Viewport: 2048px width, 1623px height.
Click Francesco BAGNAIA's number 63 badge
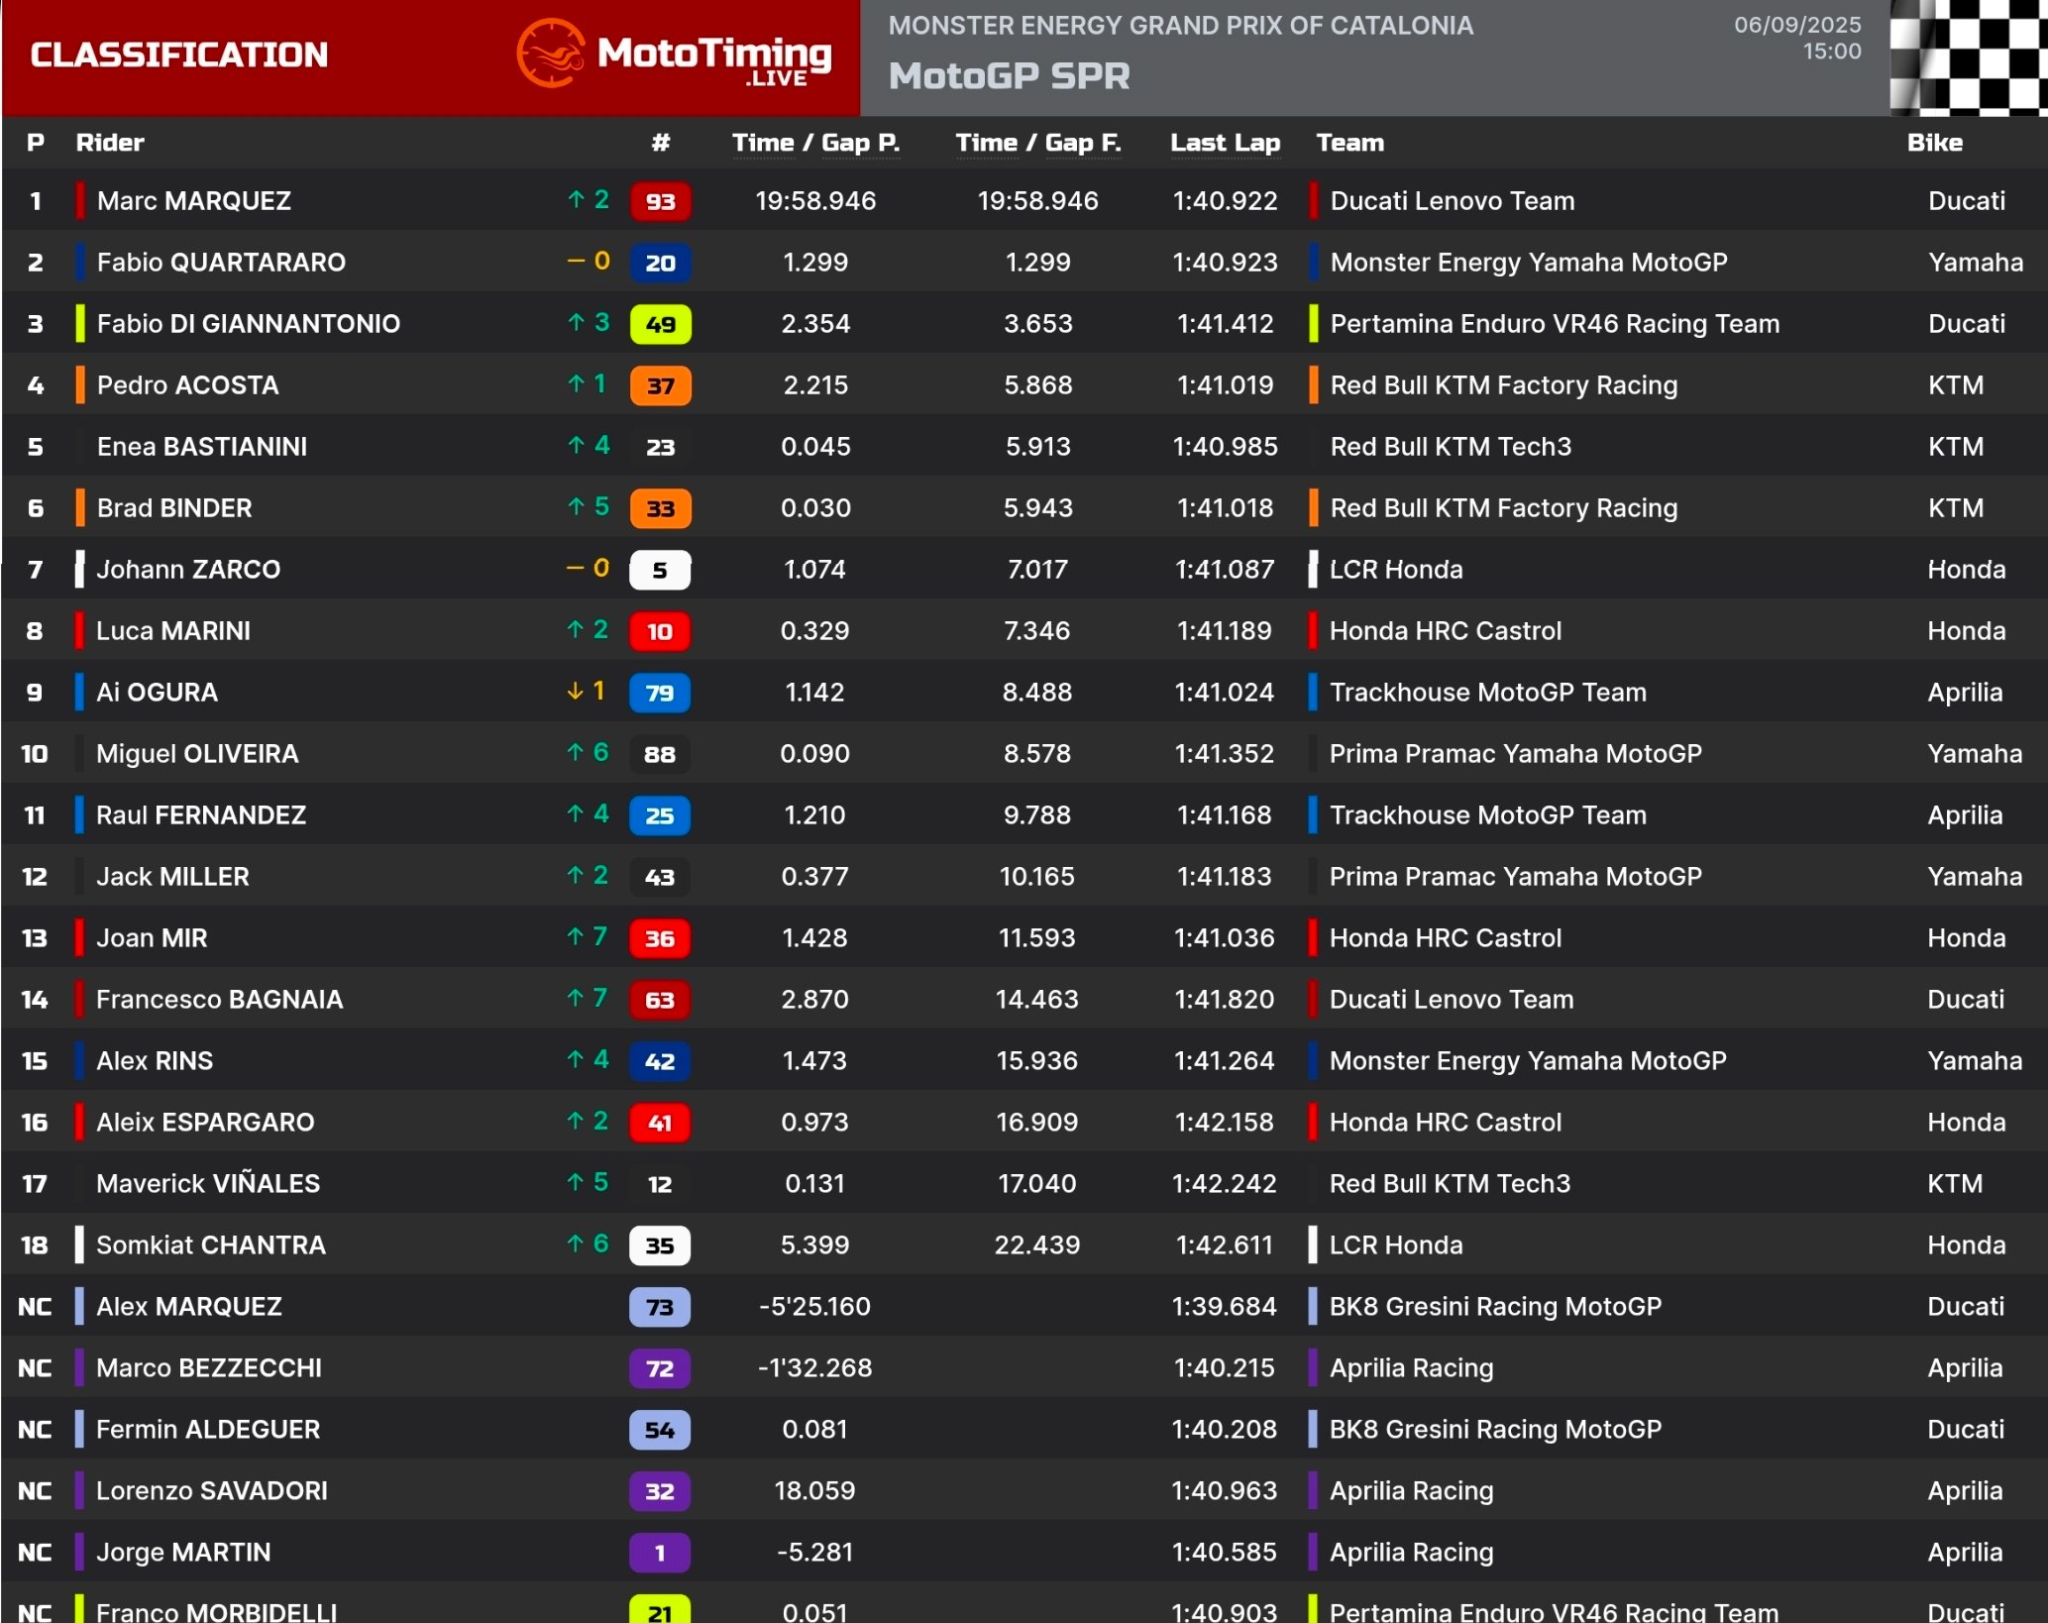coord(660,1000)
